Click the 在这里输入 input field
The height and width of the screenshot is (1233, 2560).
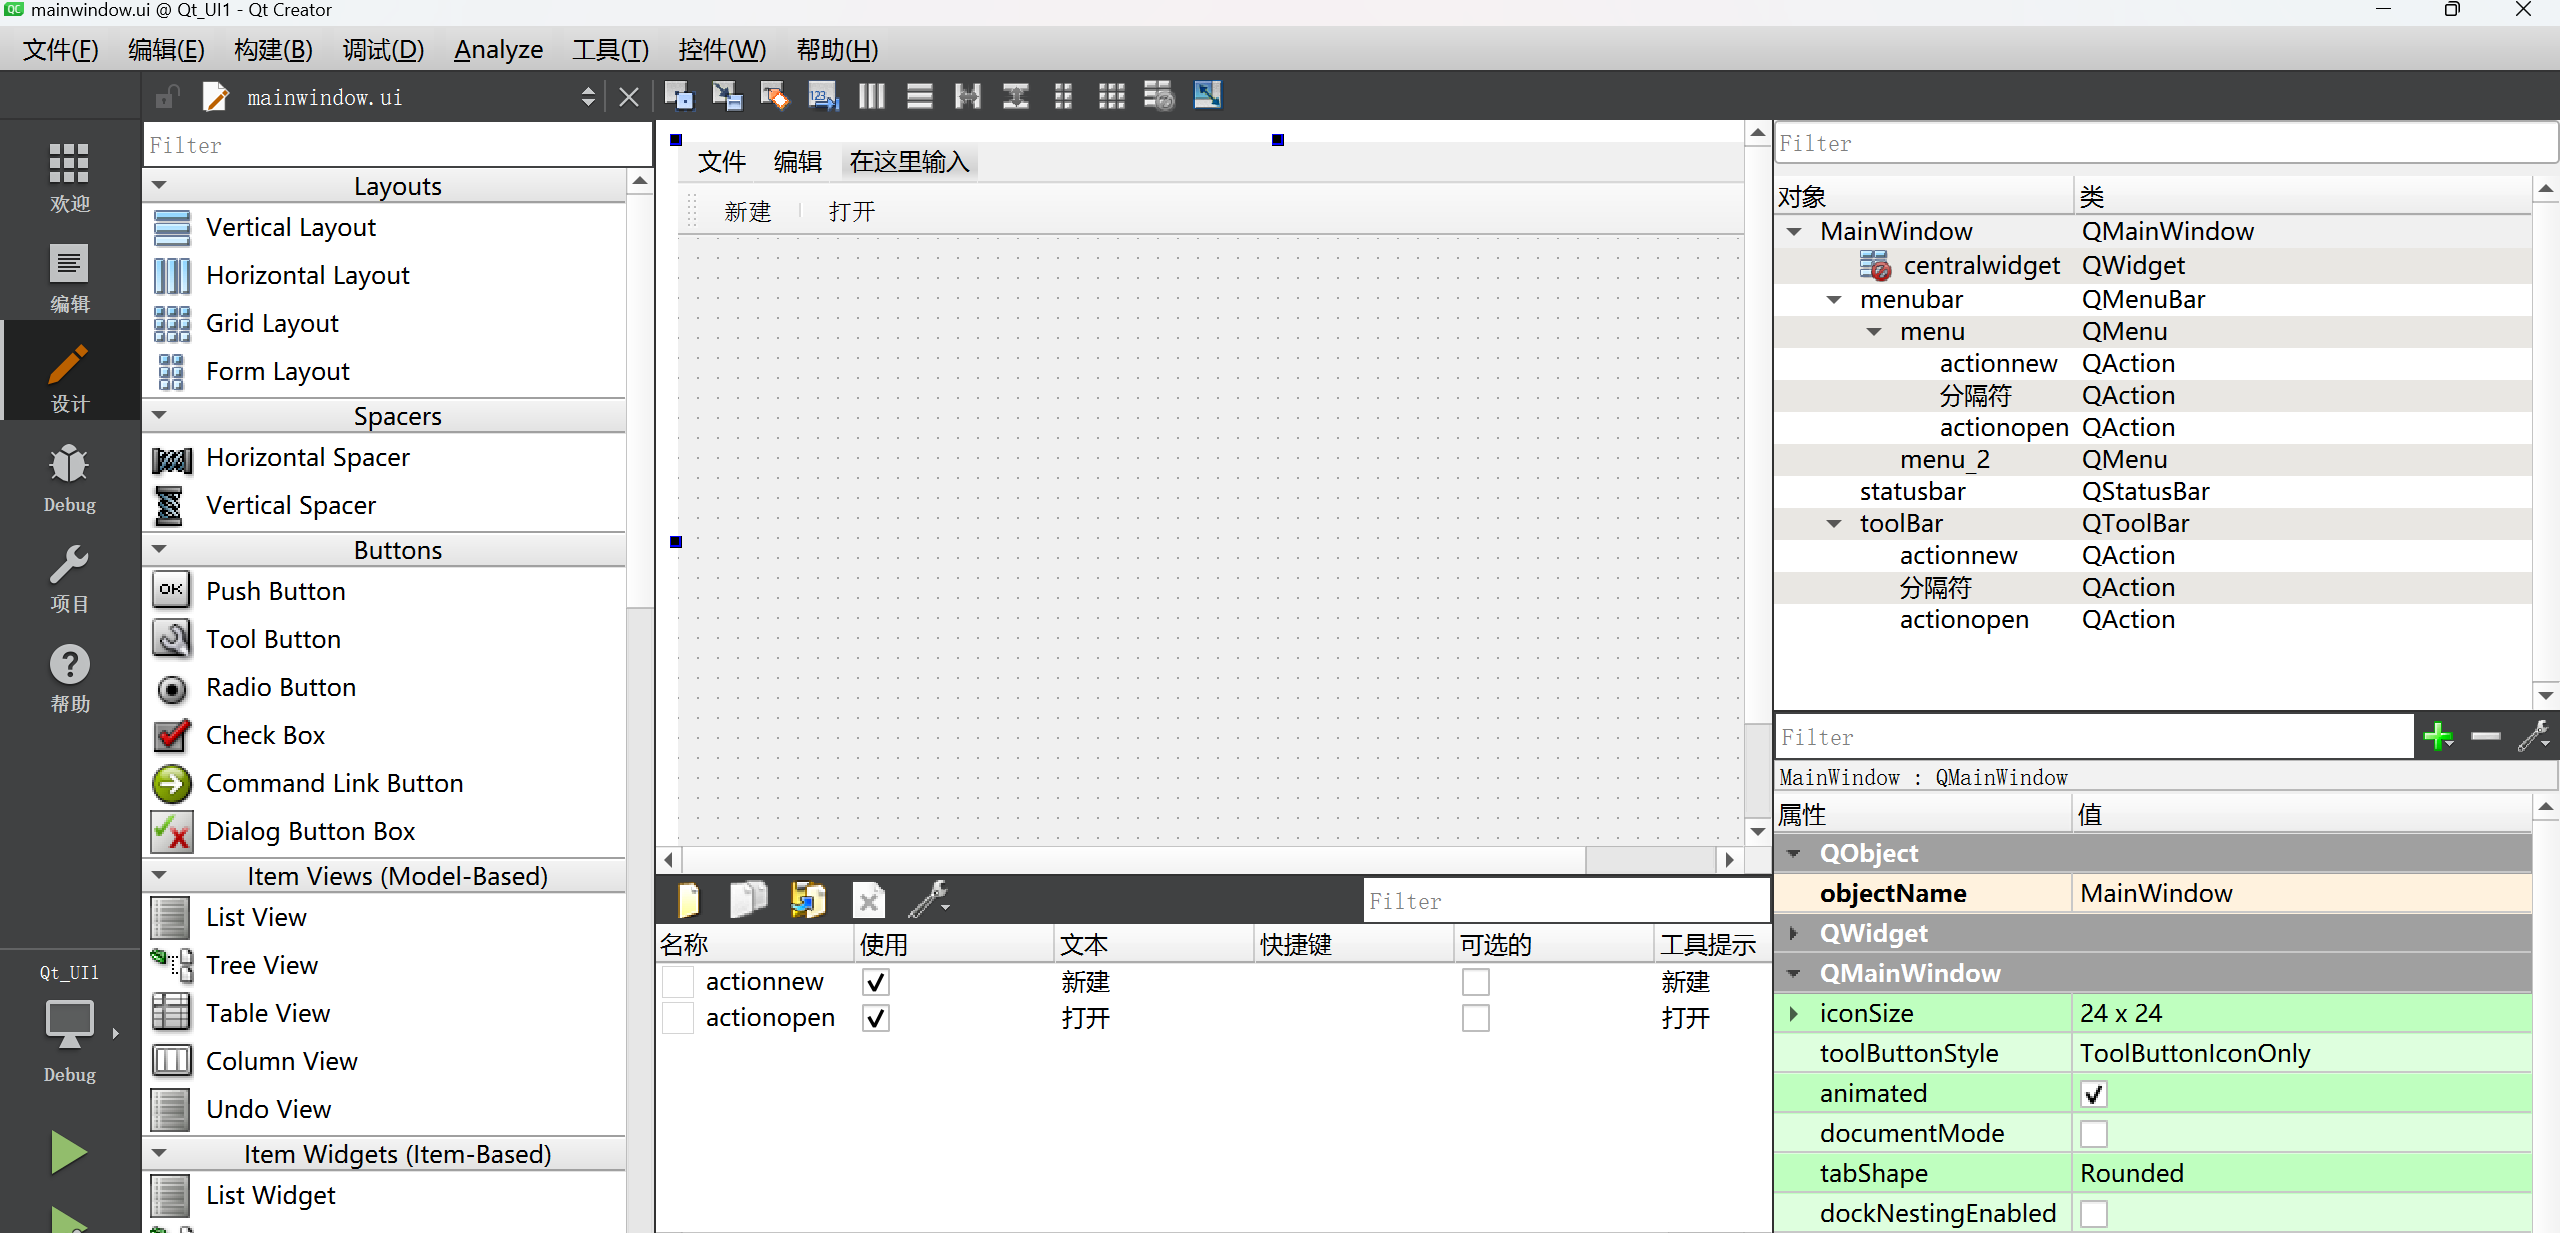[908, 160]
